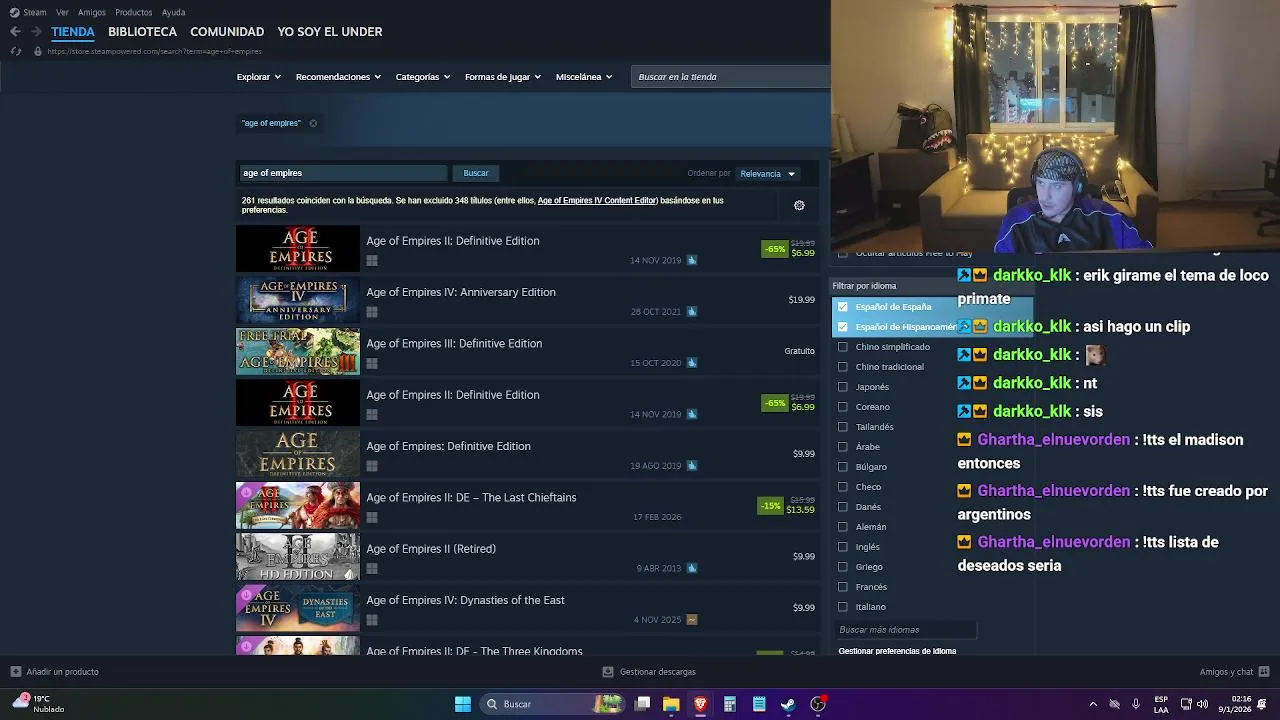Click the blue icon beside date 9 ABR 2013

tap(692, 568)
